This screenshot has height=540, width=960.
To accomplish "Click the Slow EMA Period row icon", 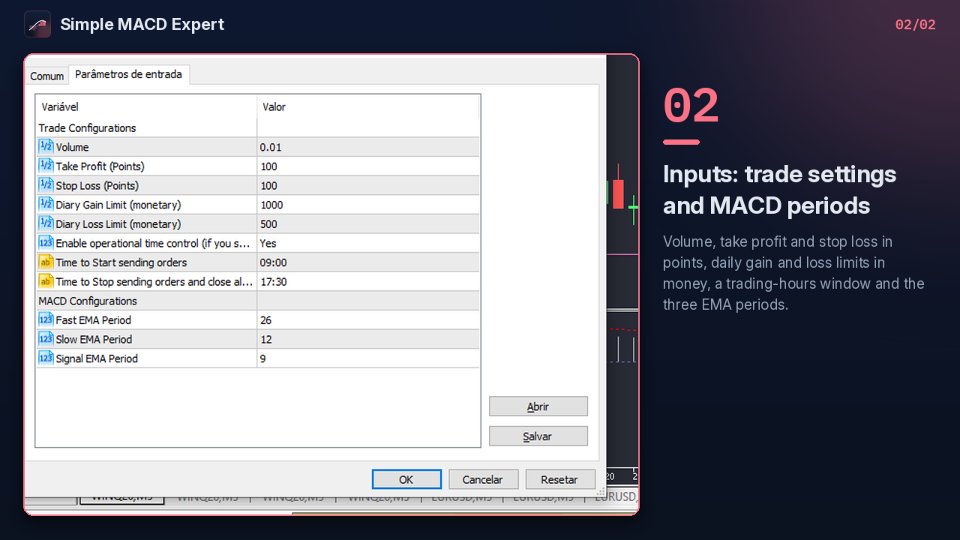I will (46, 339).
